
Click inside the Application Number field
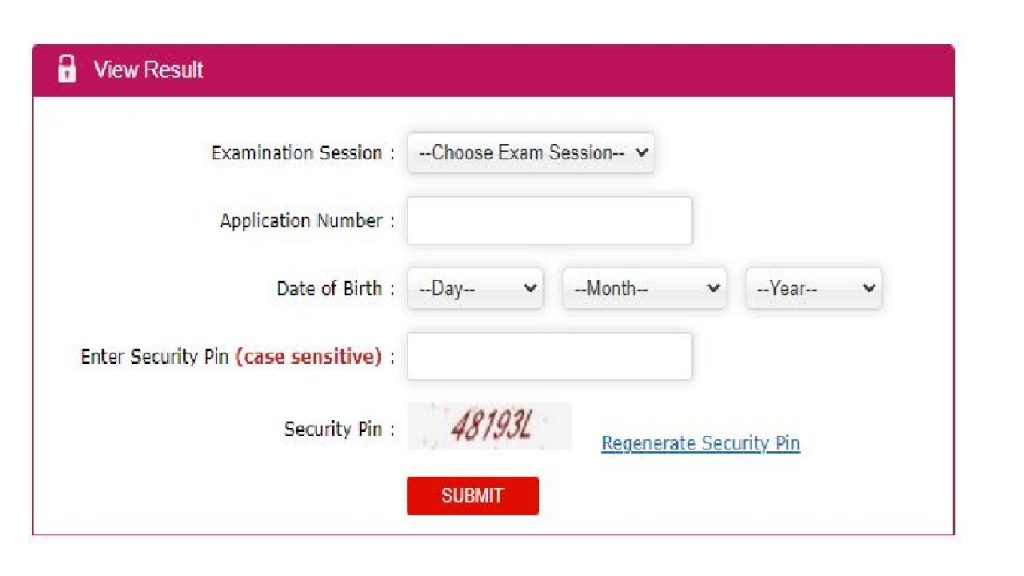pos(549,221)
